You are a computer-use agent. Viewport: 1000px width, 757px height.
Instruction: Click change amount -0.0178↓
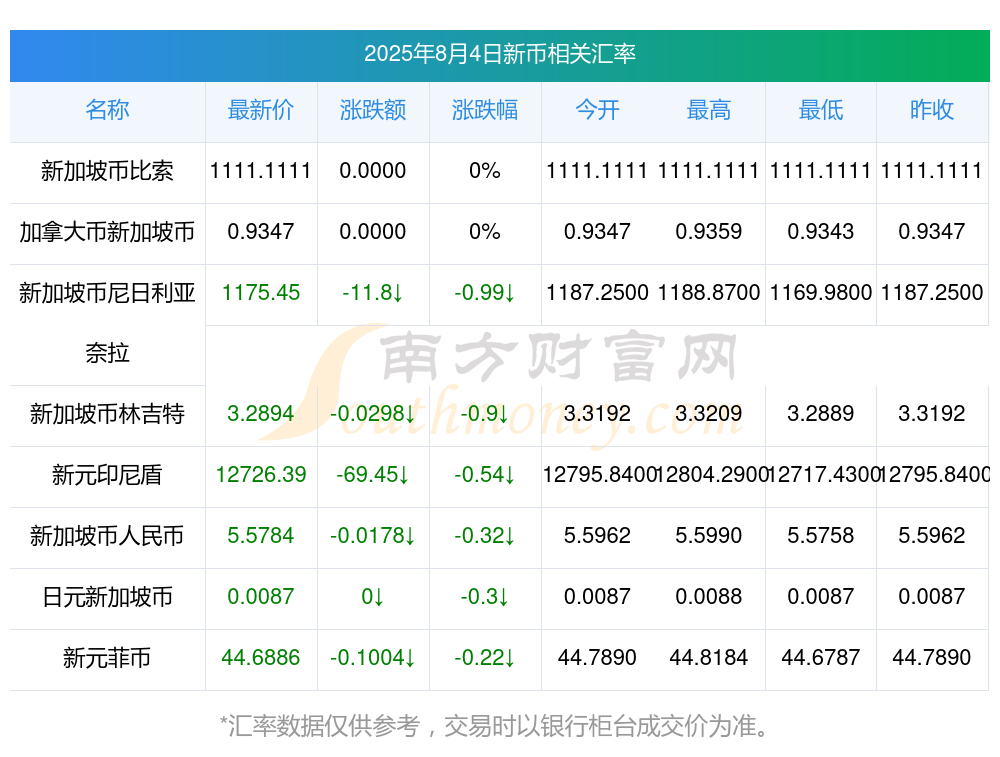[372, 536]
